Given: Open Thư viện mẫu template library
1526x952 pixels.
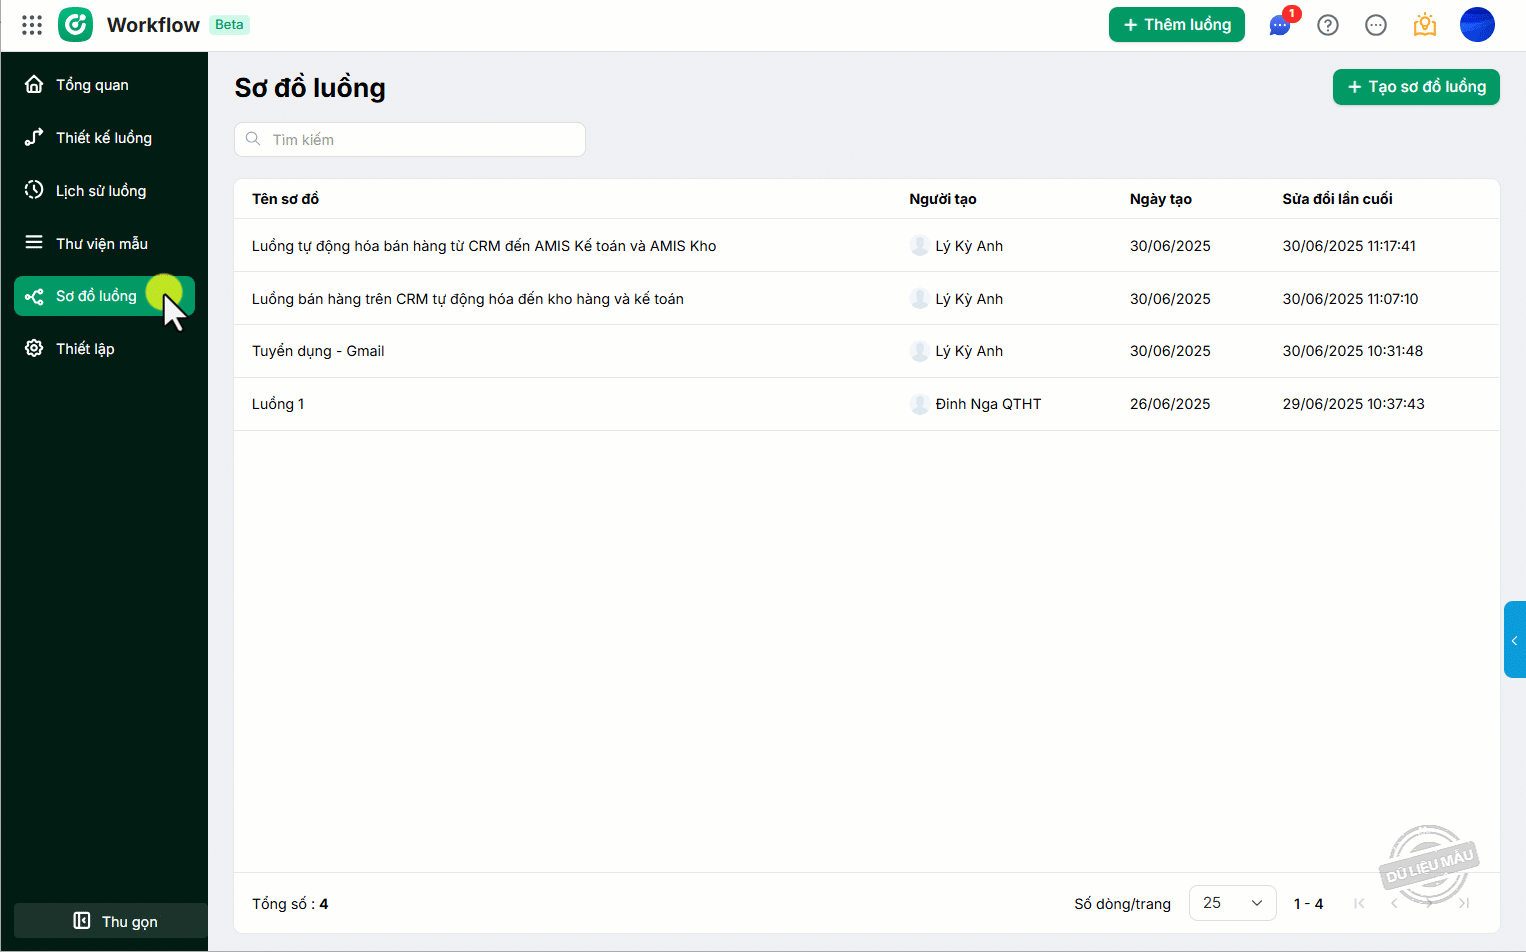Looking at the screenshot, I should (x=101, y=244).
